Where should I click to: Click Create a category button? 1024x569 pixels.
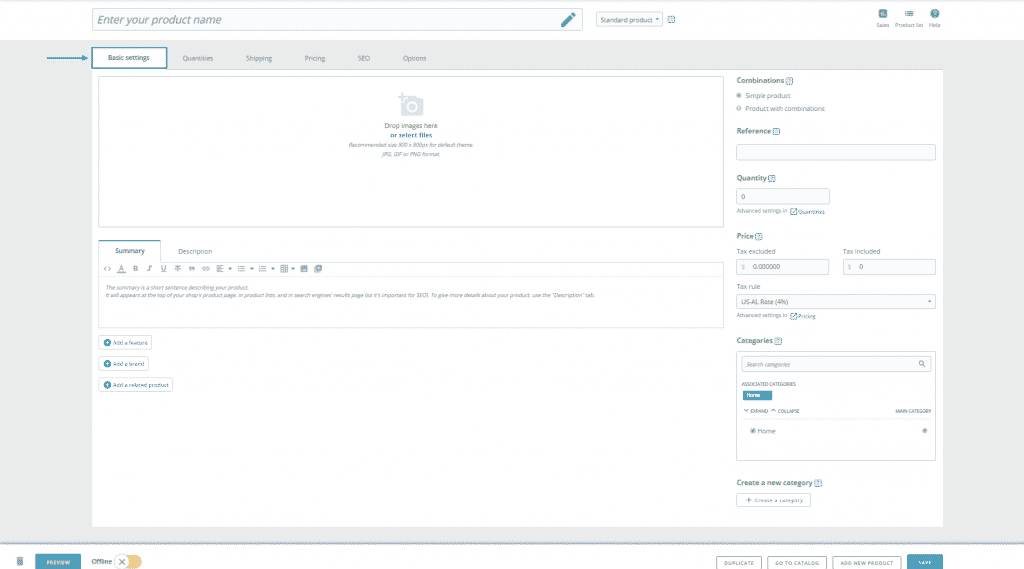773,500
